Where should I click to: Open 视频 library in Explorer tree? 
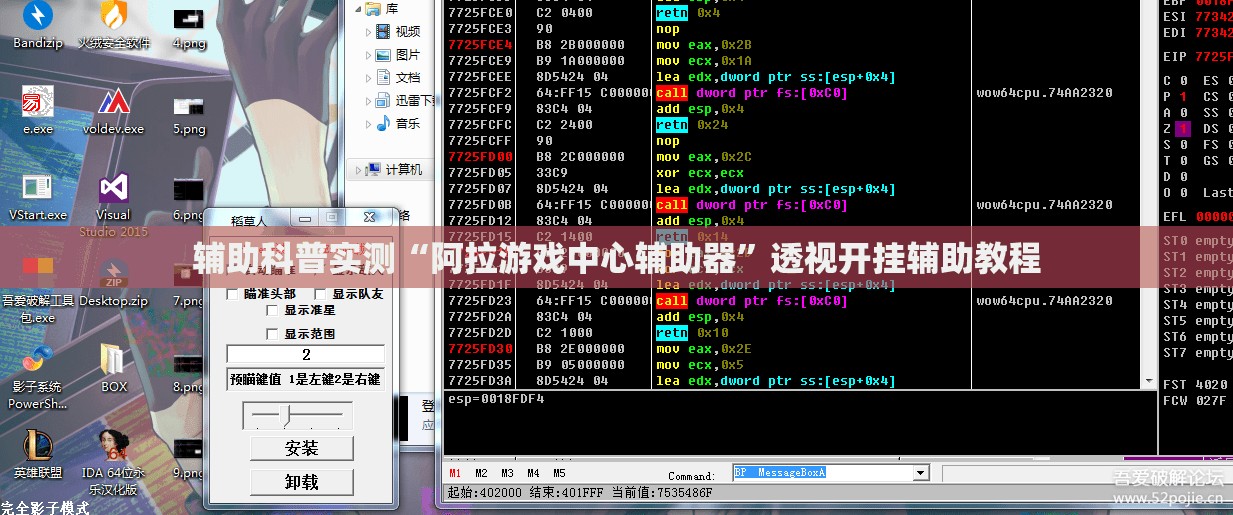coord(398,32)
